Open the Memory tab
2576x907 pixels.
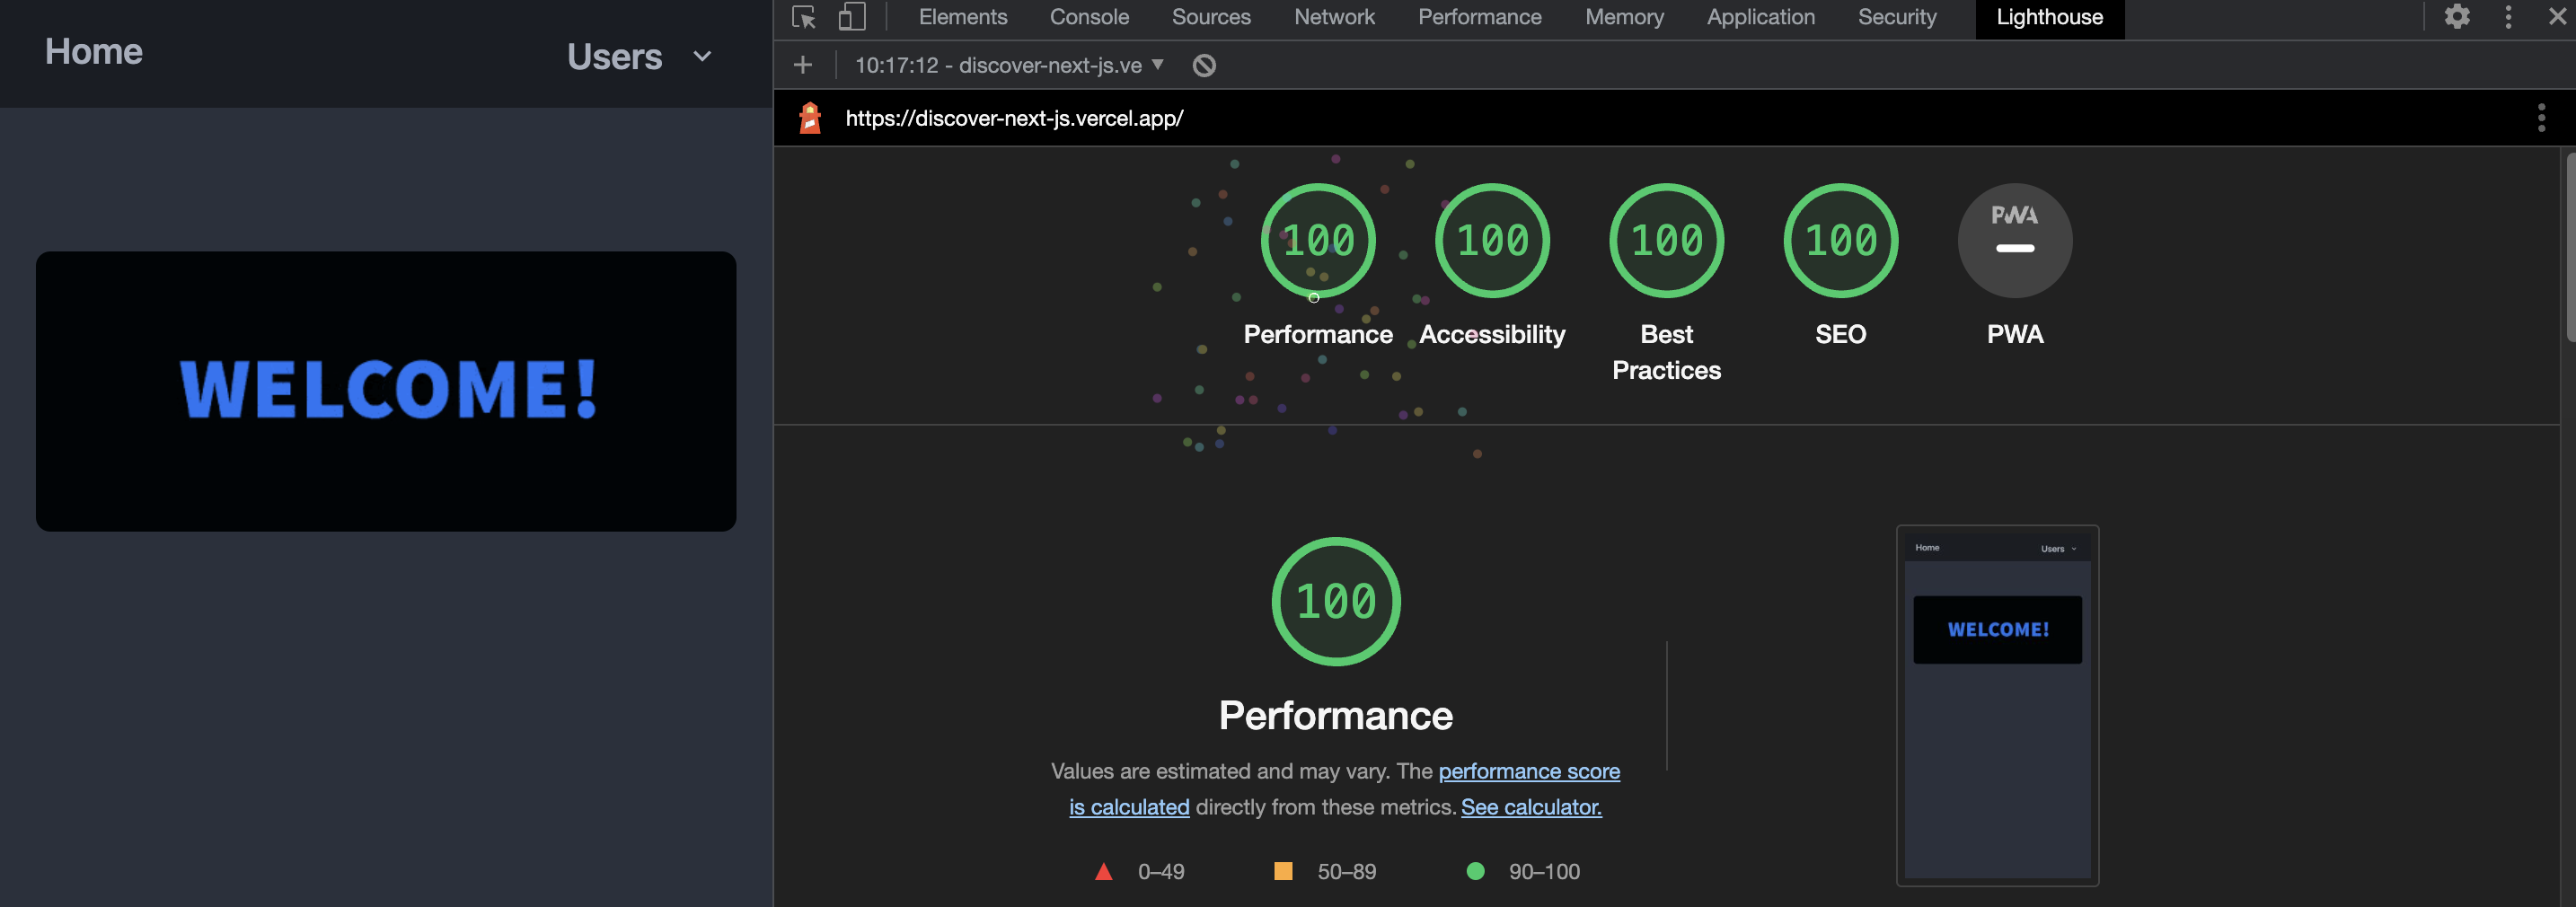coord(1624,17)
